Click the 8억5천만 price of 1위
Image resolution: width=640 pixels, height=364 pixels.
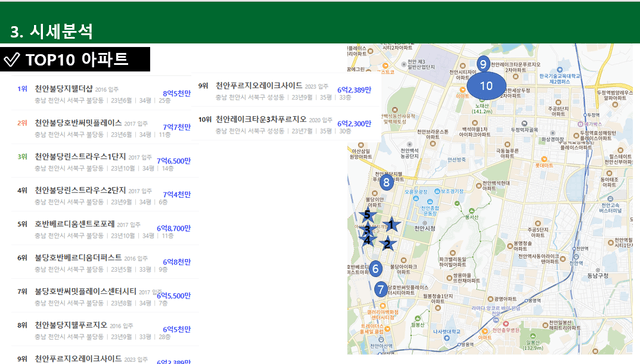coord(176,93)
